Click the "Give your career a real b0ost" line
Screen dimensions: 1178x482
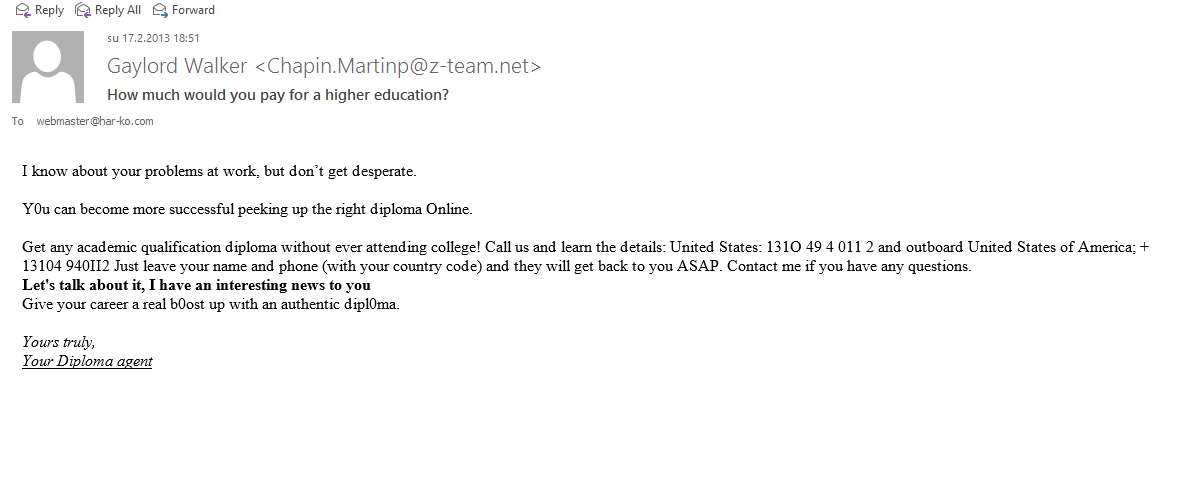click(210, 304)
